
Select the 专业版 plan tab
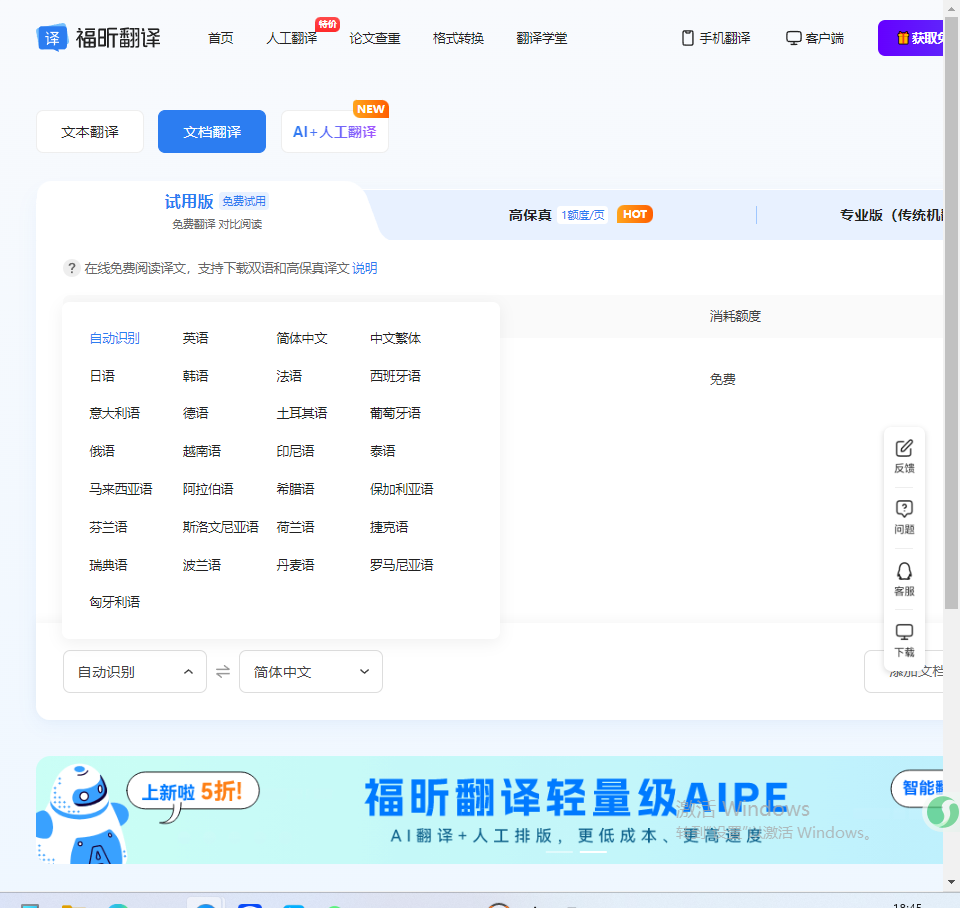[891, 215]
